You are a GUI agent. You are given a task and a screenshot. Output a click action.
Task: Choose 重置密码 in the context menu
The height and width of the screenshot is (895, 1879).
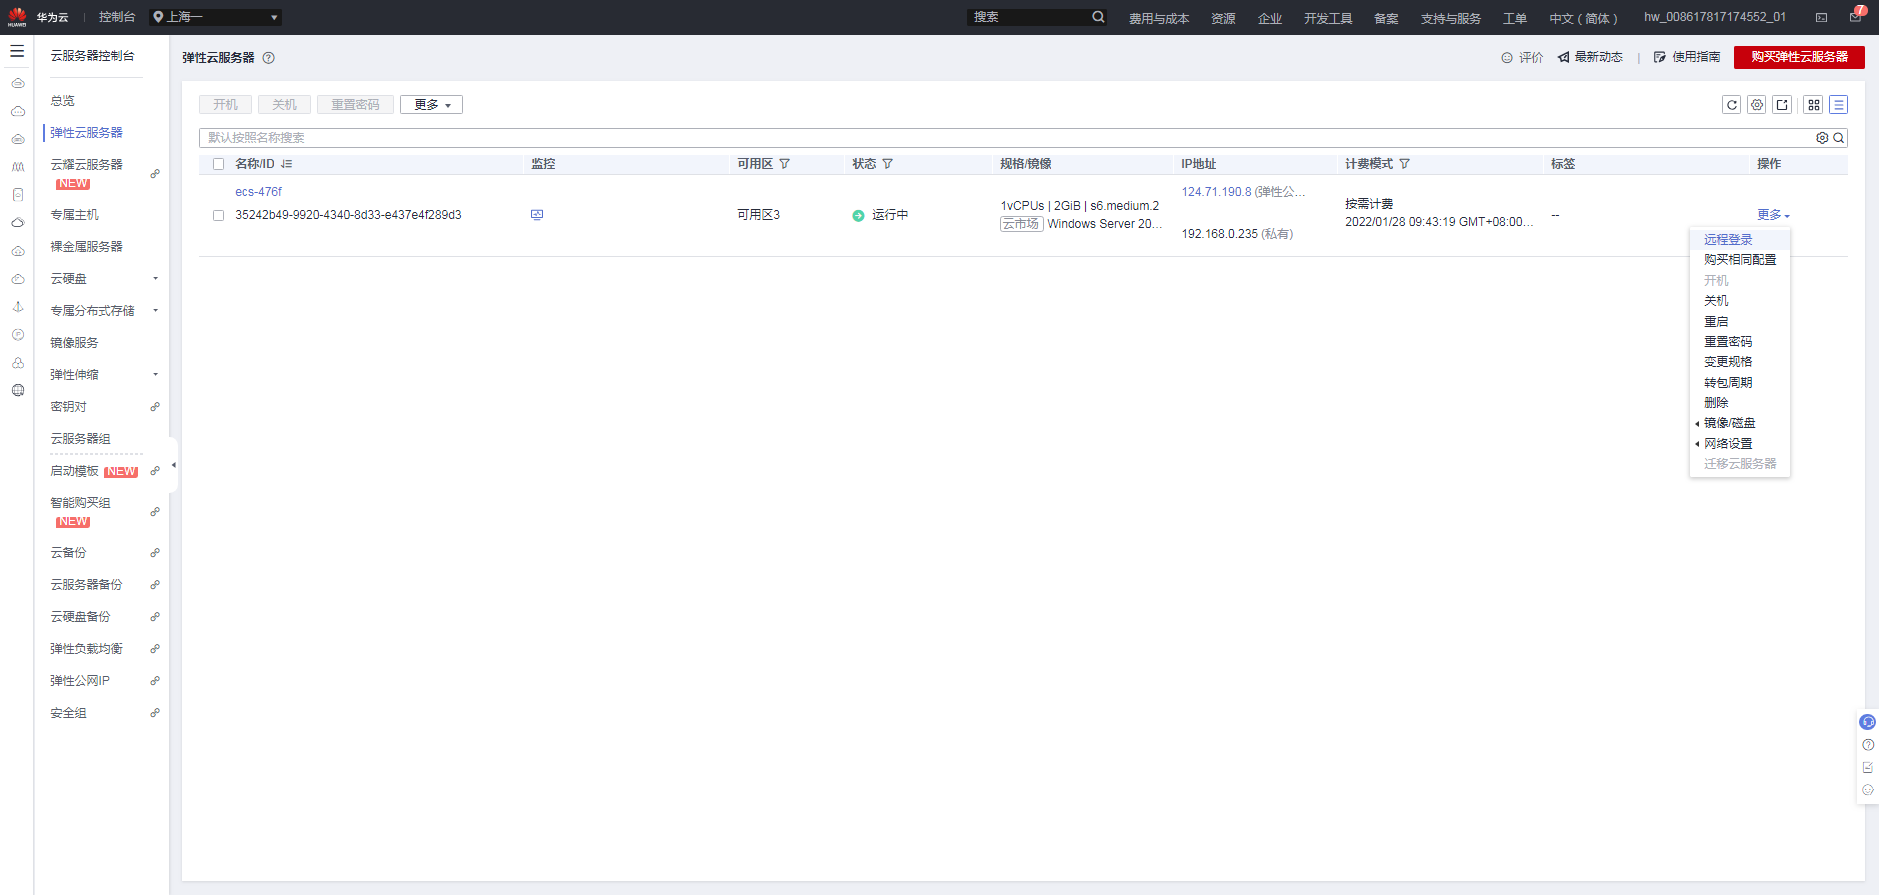[x=1728, y=342]
